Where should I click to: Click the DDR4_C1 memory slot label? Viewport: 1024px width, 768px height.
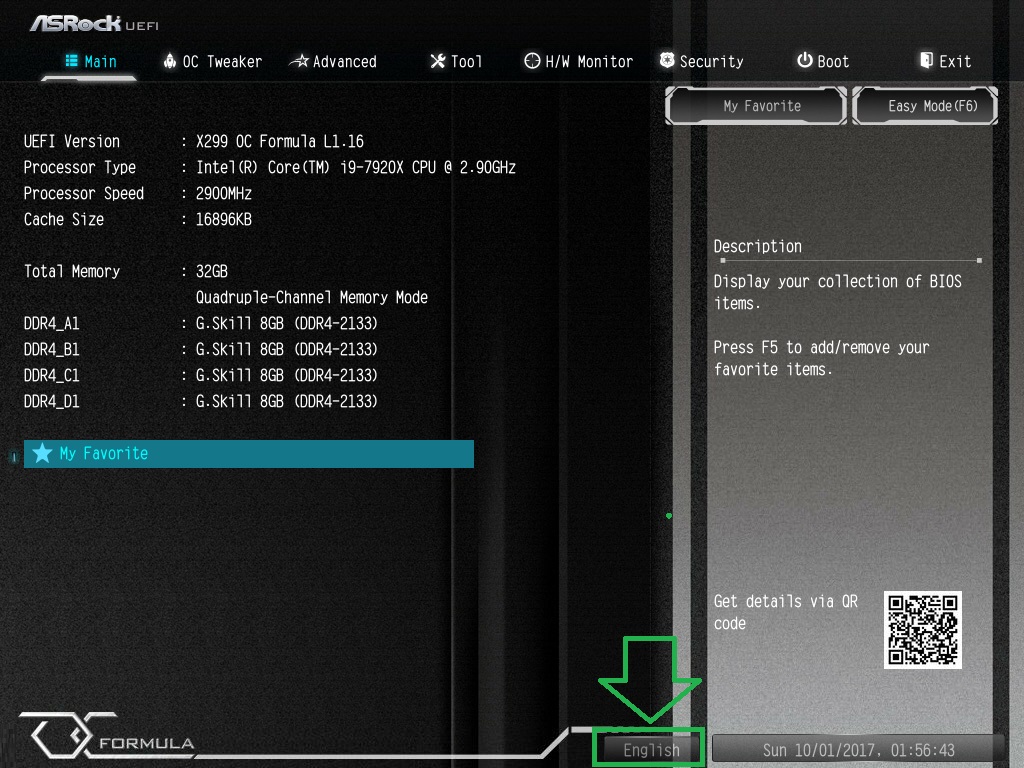coord(52,376)
